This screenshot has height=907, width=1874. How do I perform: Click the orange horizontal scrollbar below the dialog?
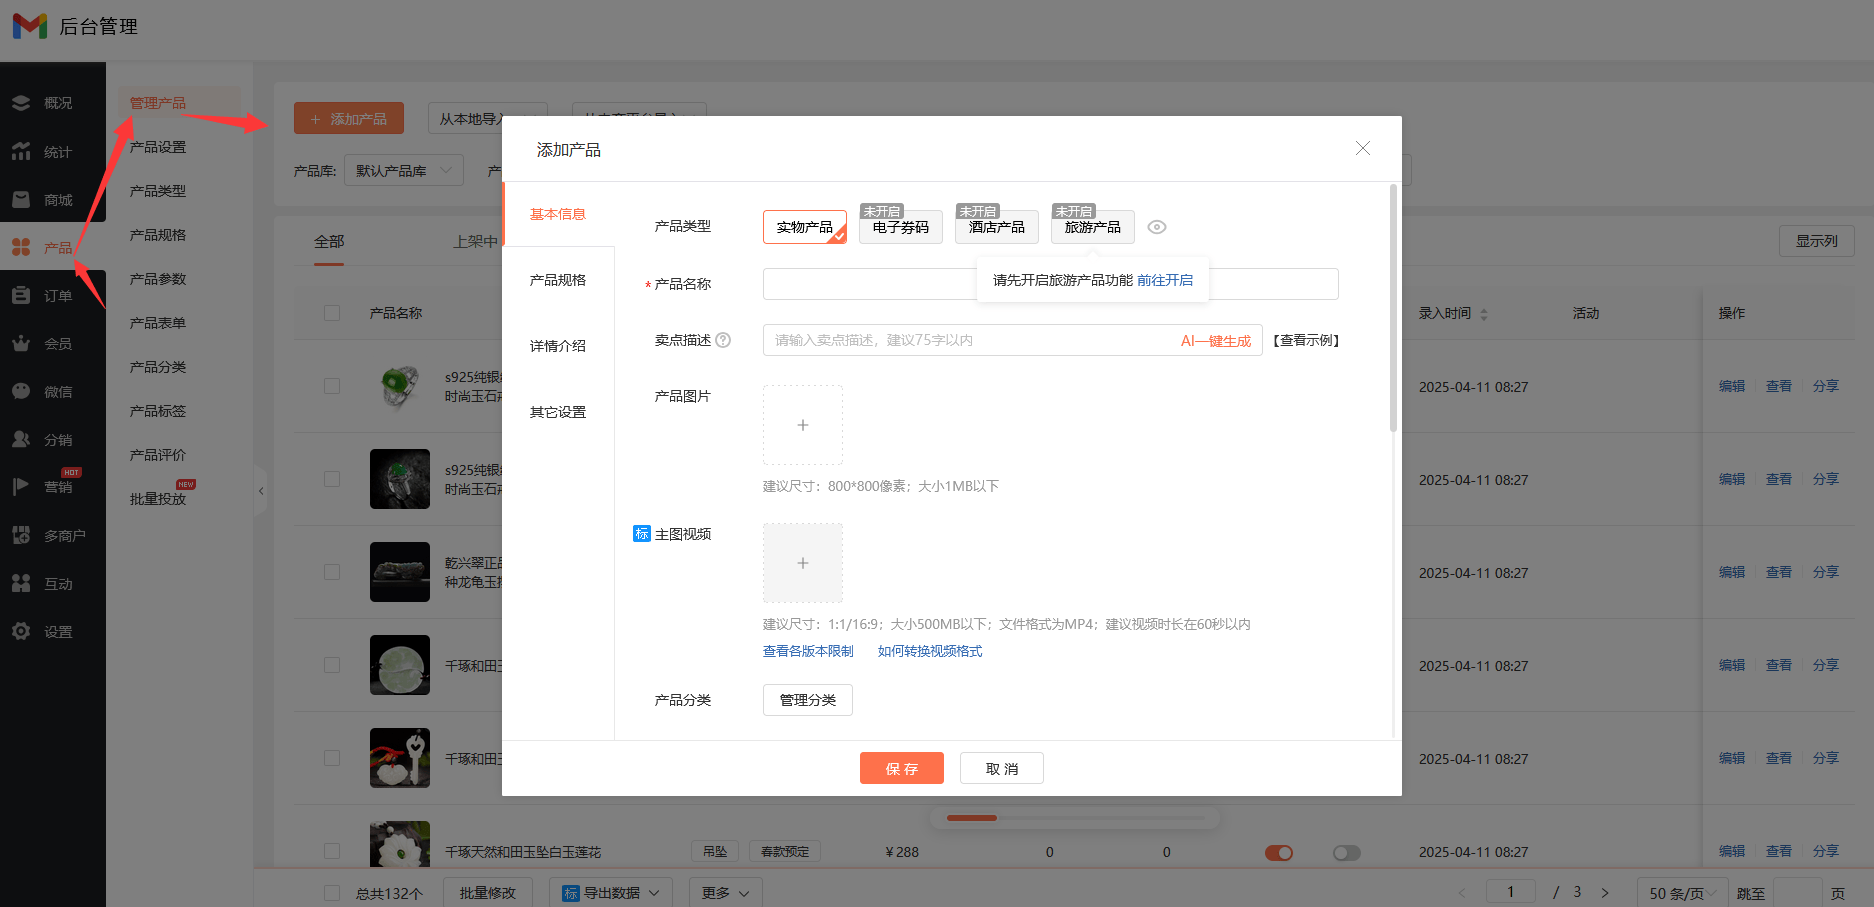(x=971, y=817)
